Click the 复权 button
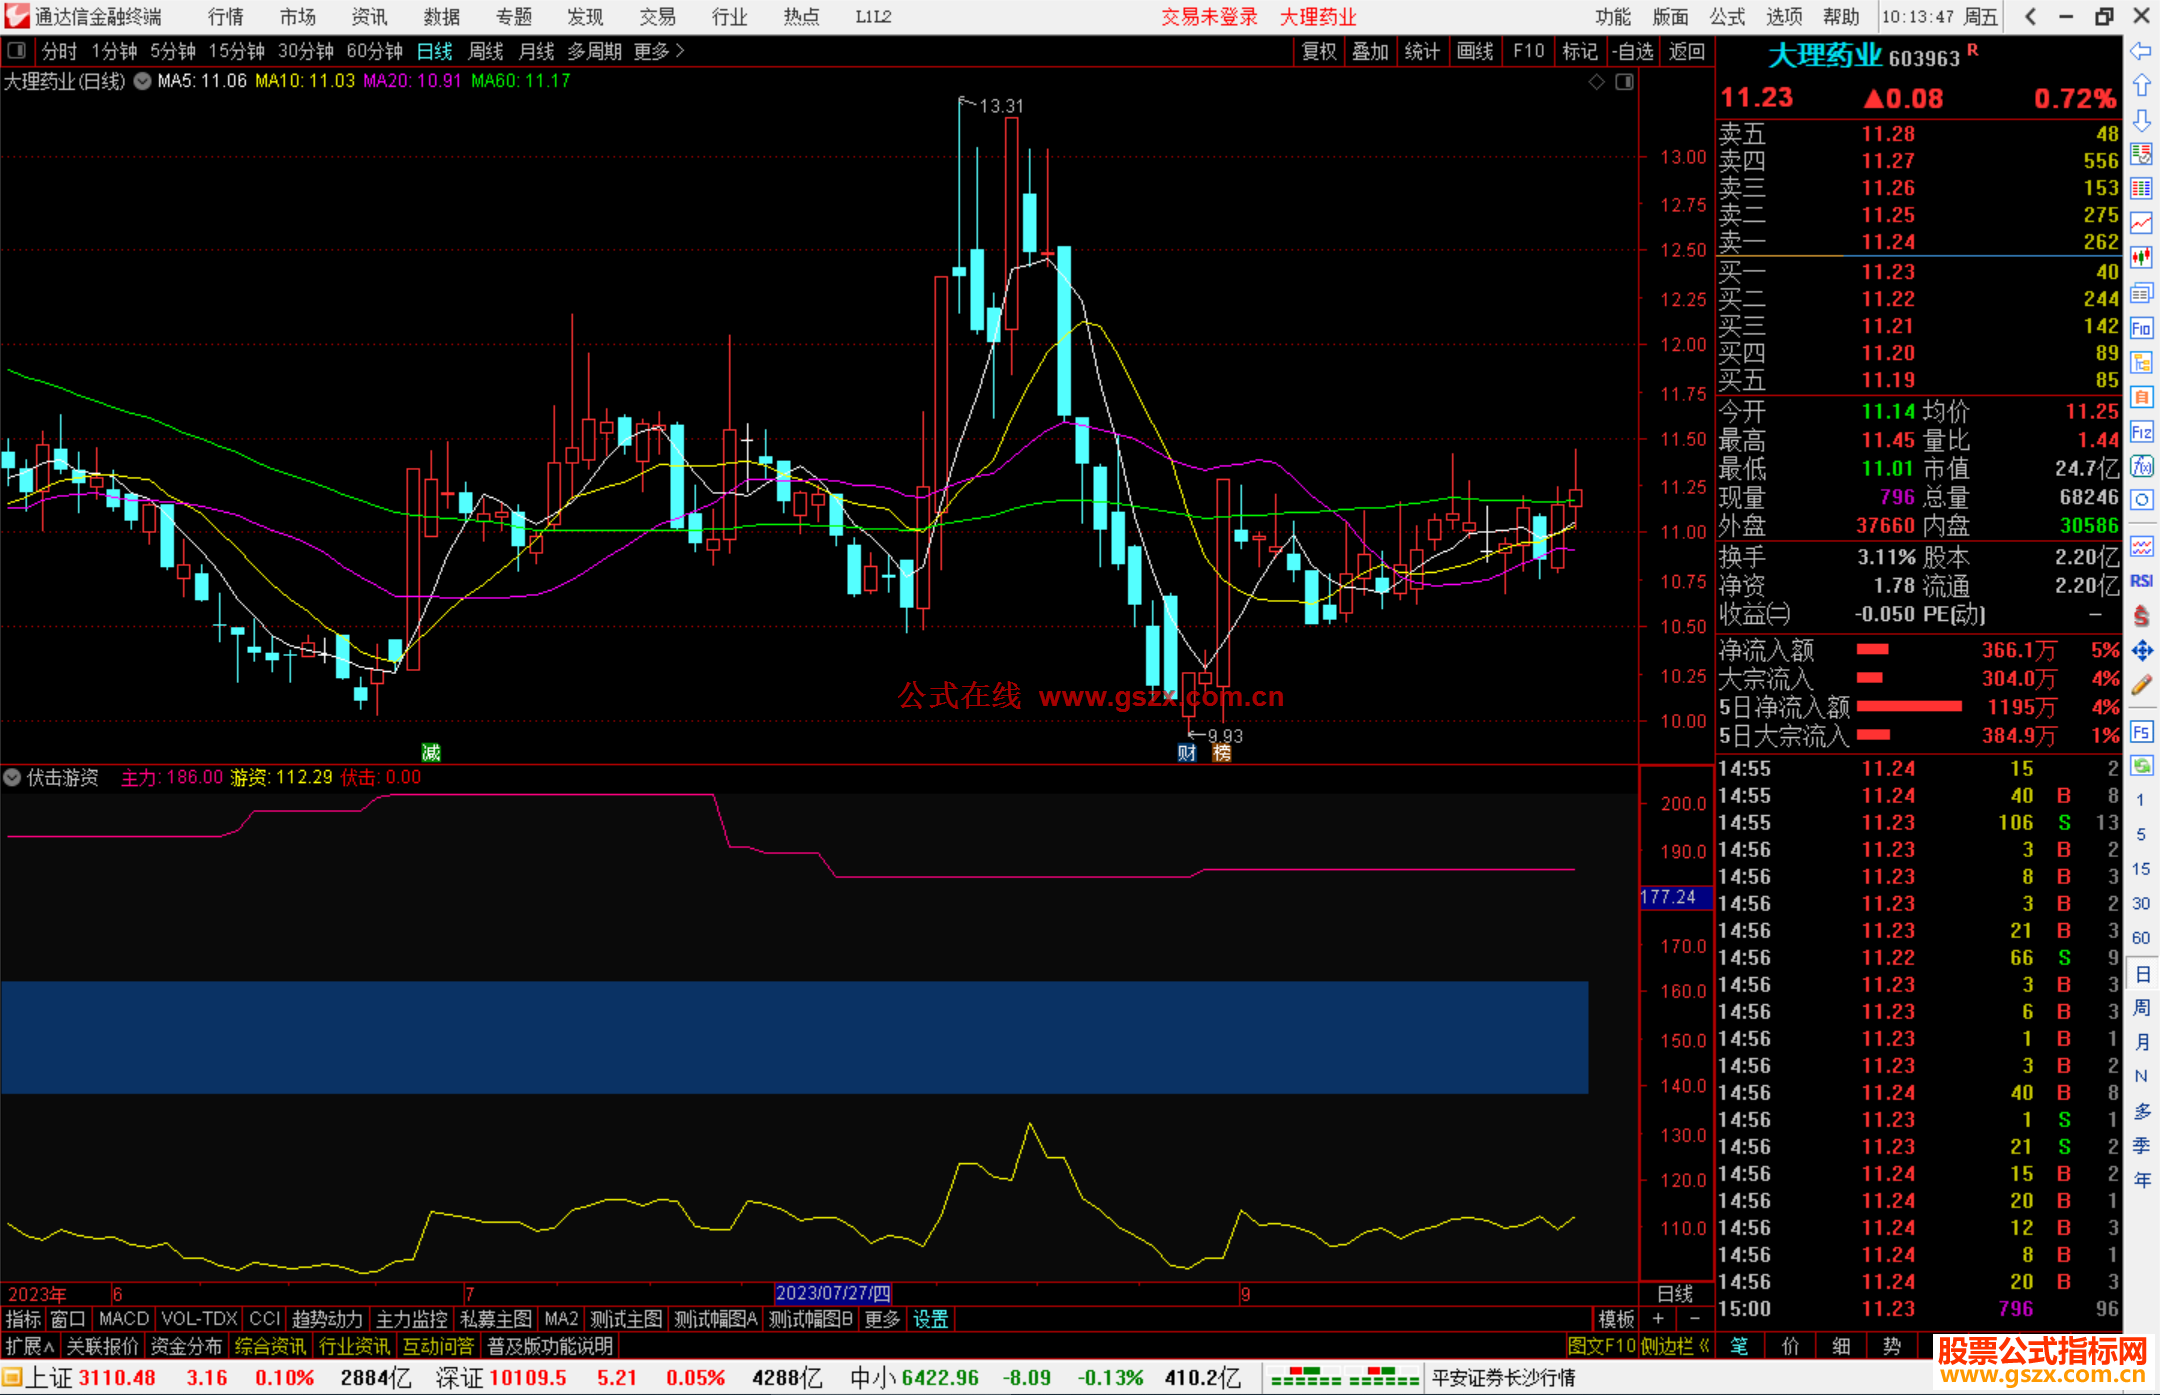This screenshot has height=1395, width=2160. tap(1318, 51)
